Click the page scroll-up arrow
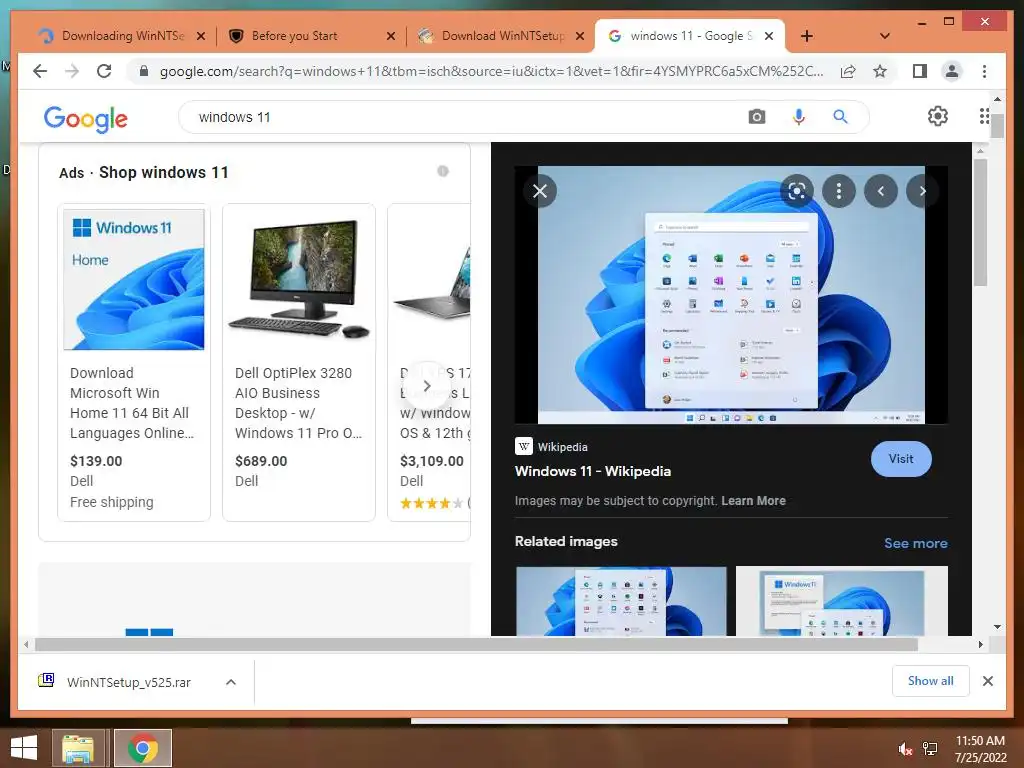This screenshot has height=768, width=1024. (997, 99)
